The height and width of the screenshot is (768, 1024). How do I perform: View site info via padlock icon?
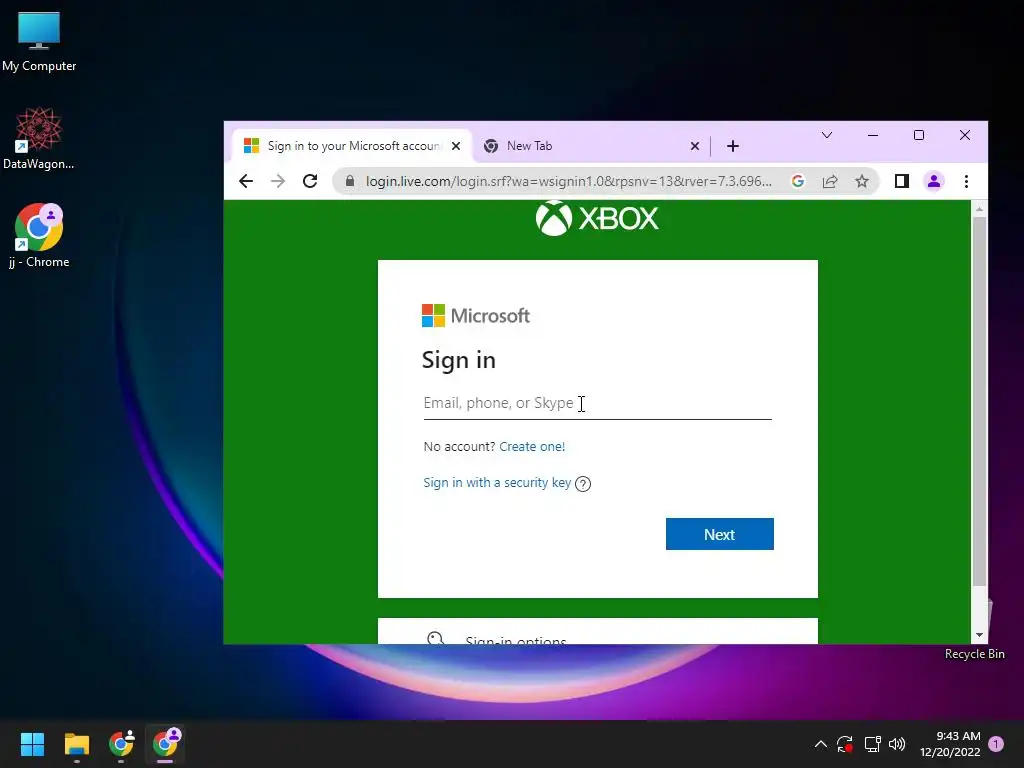coord(349,181)
